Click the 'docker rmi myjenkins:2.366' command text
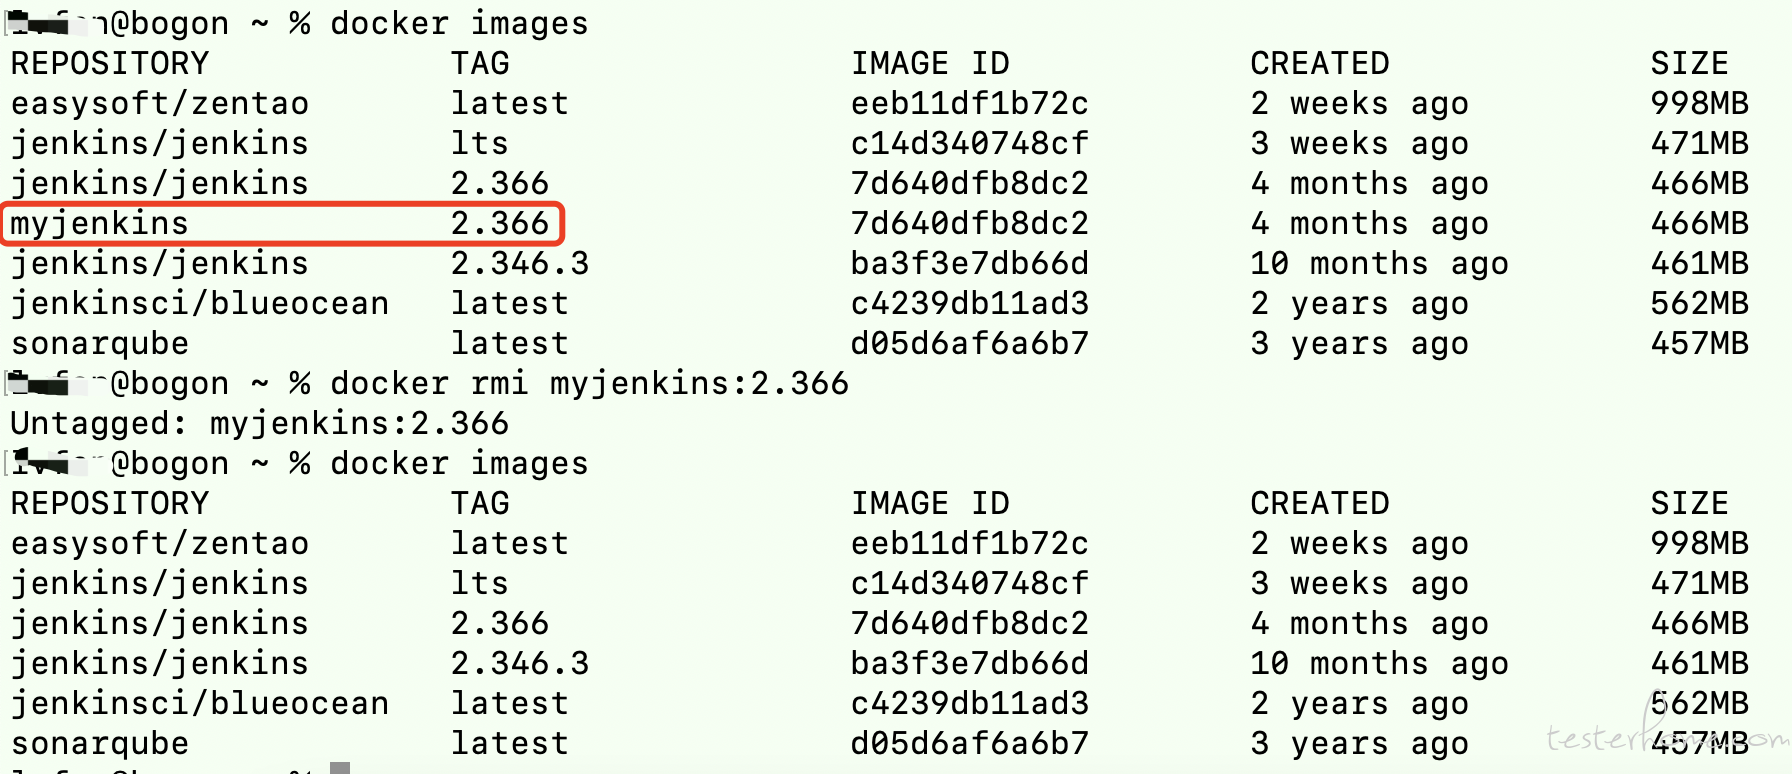Viewport: 1792px width, 774px height. click(589, 384)
